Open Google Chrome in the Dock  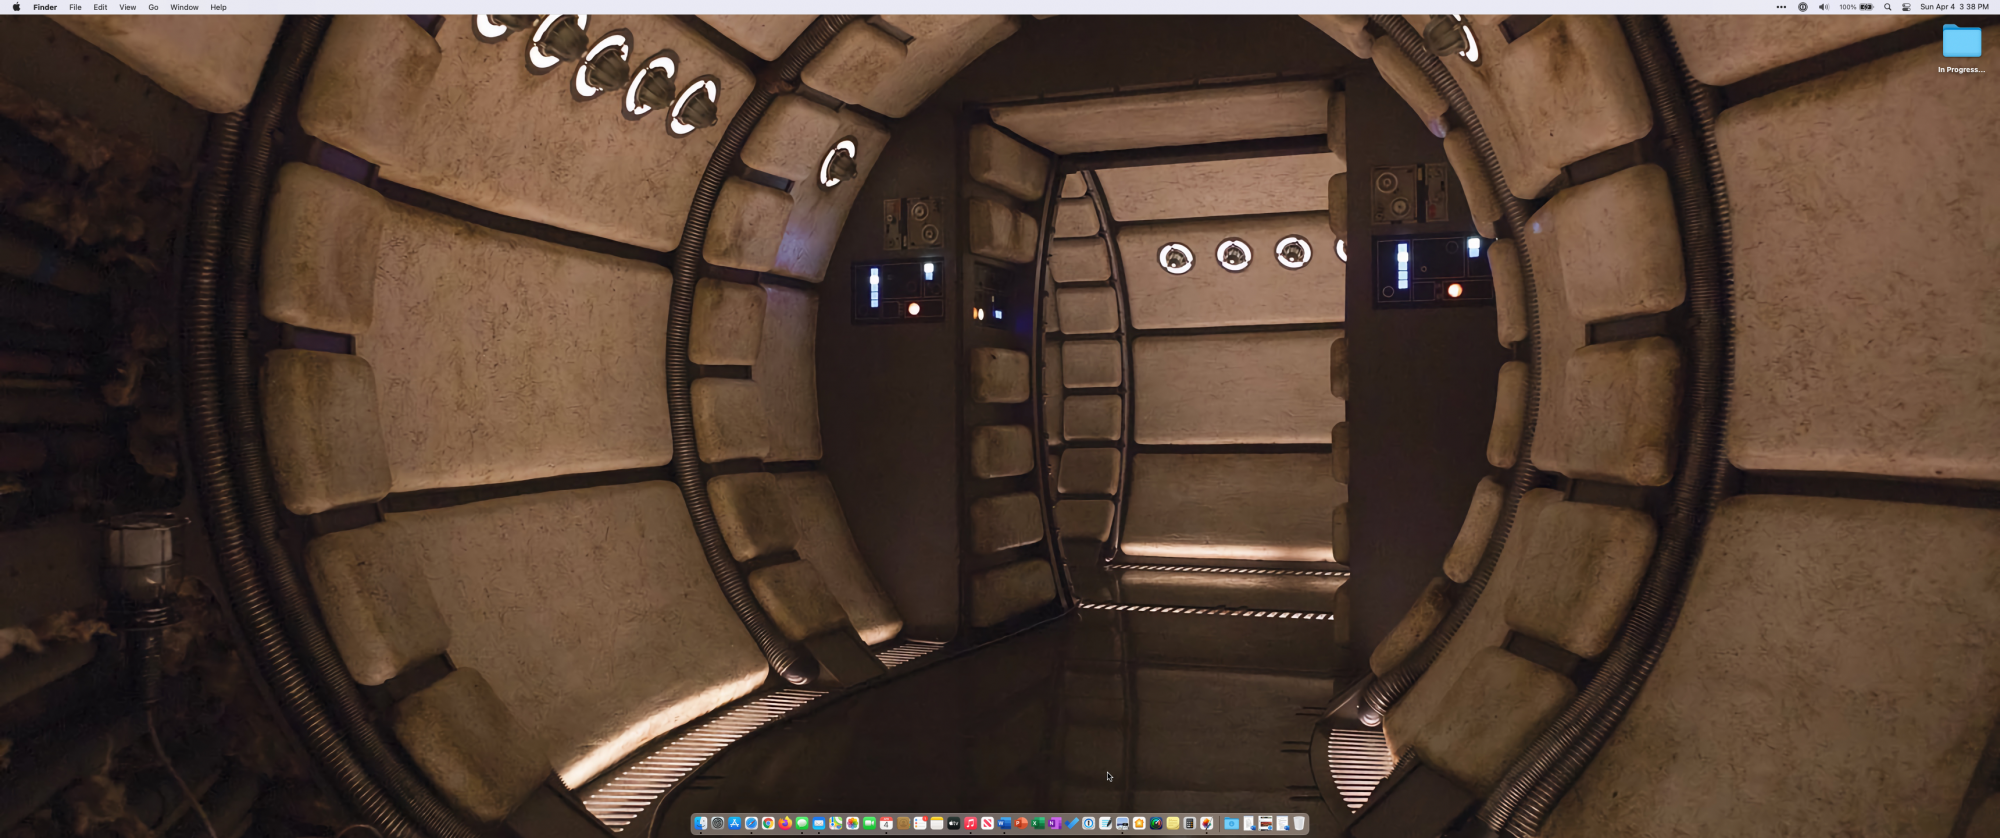[x=768, y=823]
